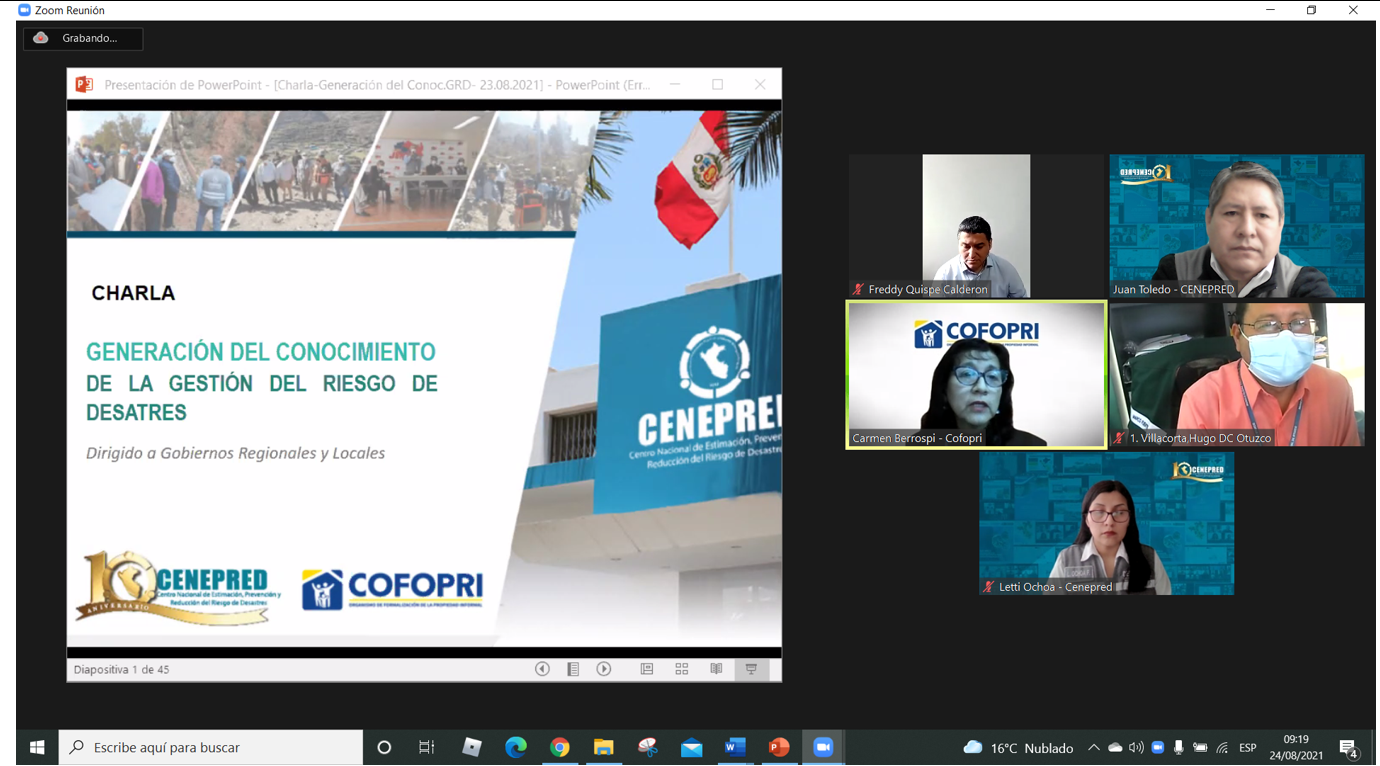Click microphone icon in system tray
1380x766 pixels.
pyautogui.click(x=1179, y=747)
